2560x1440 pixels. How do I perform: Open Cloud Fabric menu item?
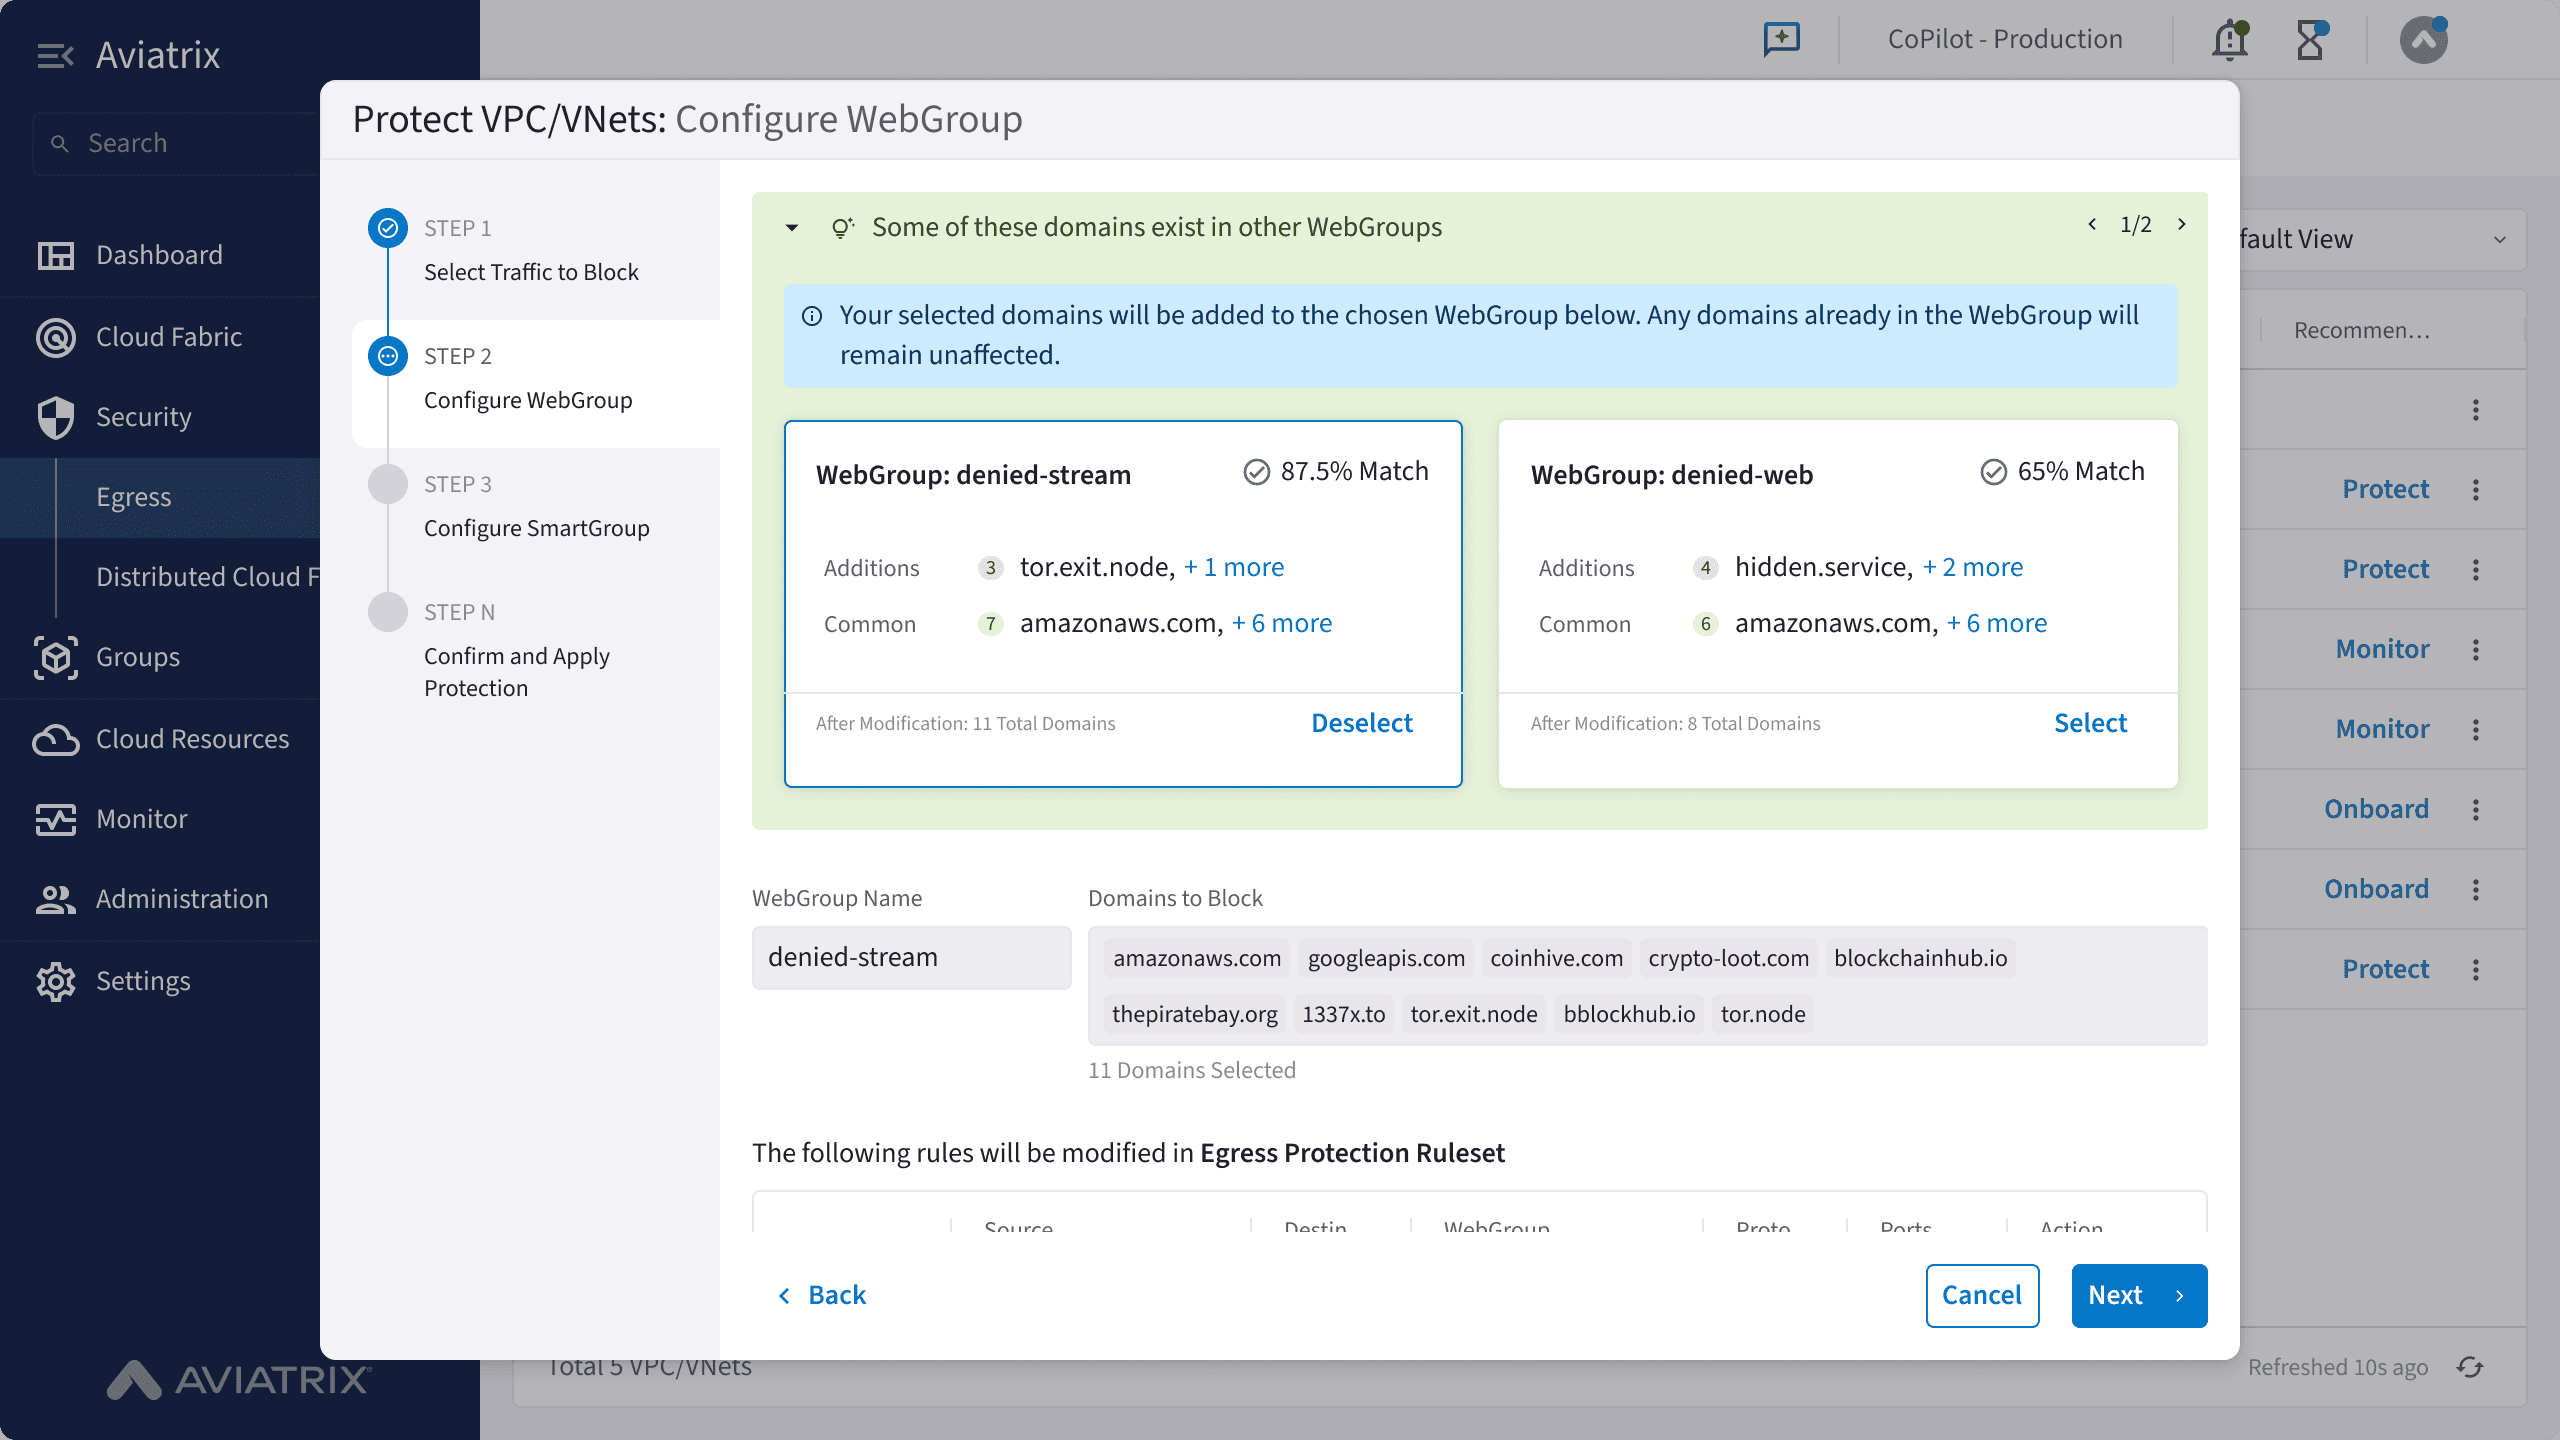point(160,338)
